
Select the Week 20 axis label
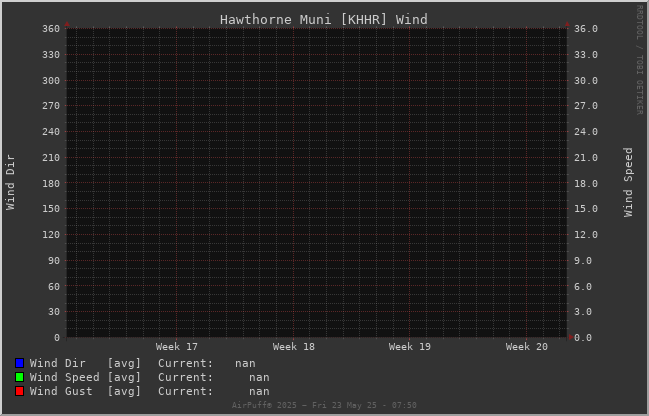click(526, 346)
